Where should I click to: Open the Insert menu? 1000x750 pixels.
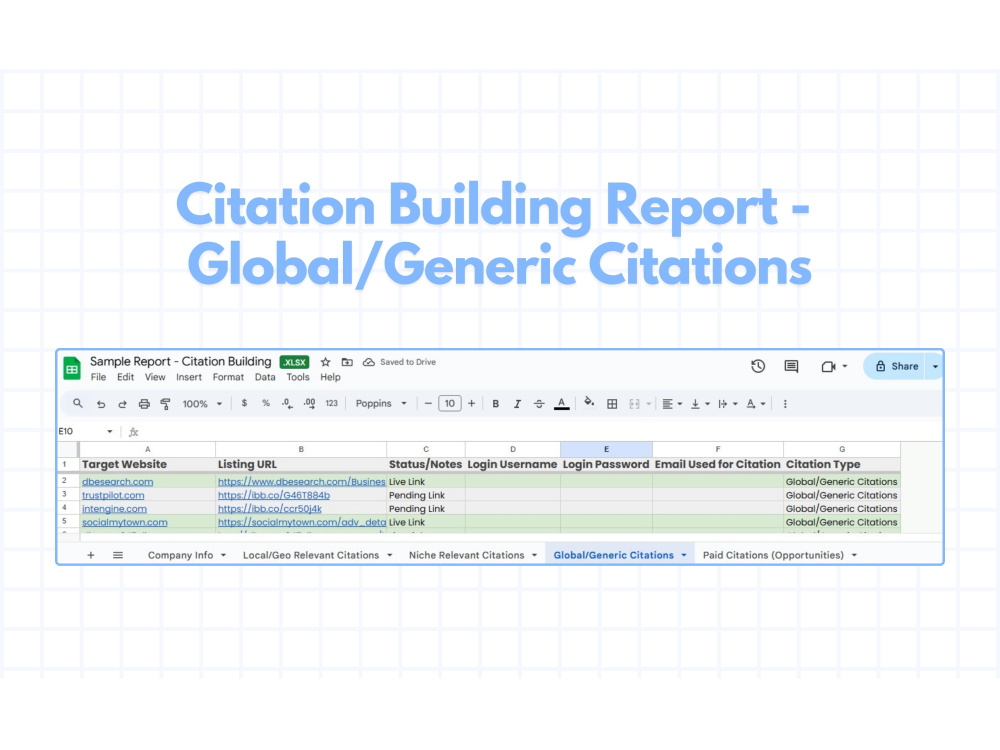click(x=189, y=377)
